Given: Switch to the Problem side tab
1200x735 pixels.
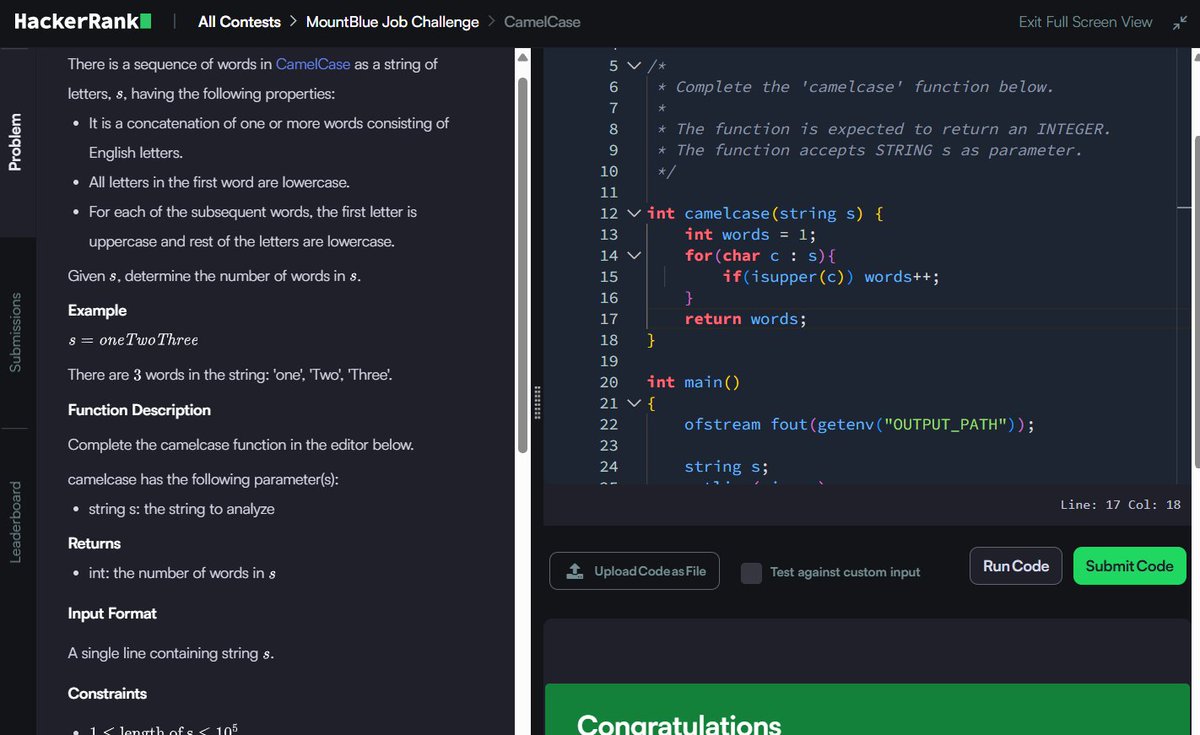Looking at the screenshot, I should point(15,141).
